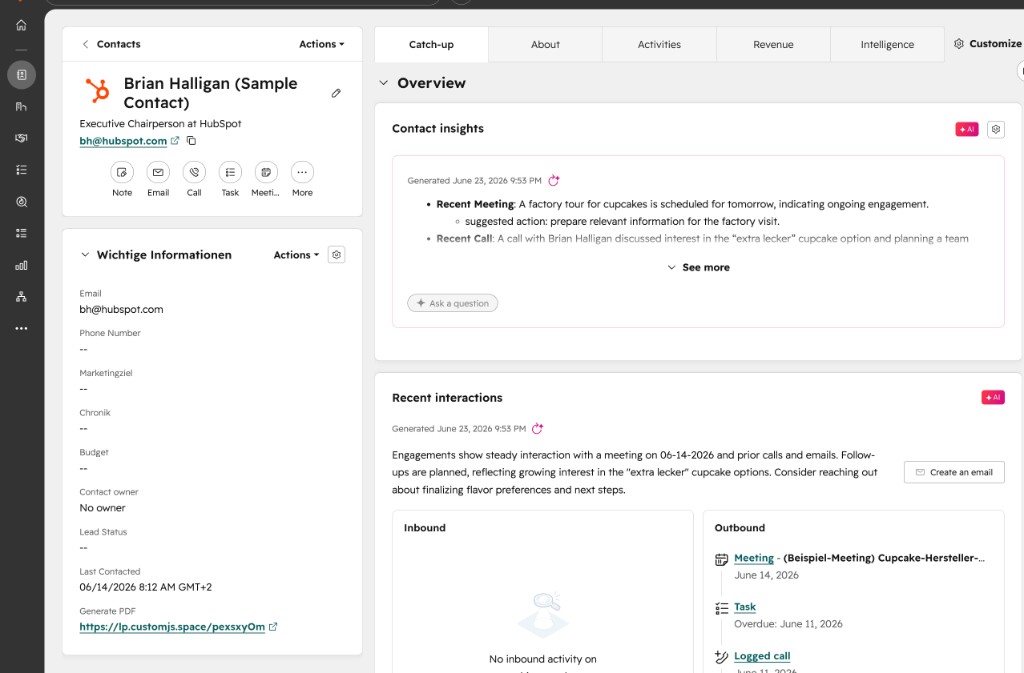Viewport: 1024px width, 673px height.
Task: Compose an Email to the contact
Action: 158,172
